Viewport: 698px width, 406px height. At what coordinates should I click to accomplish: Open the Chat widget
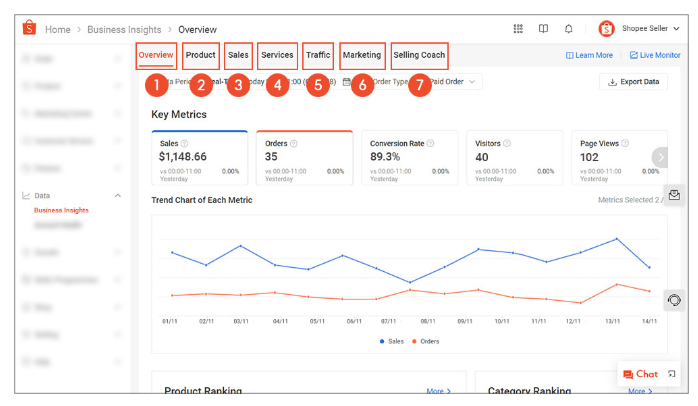(x=640, y=374)
